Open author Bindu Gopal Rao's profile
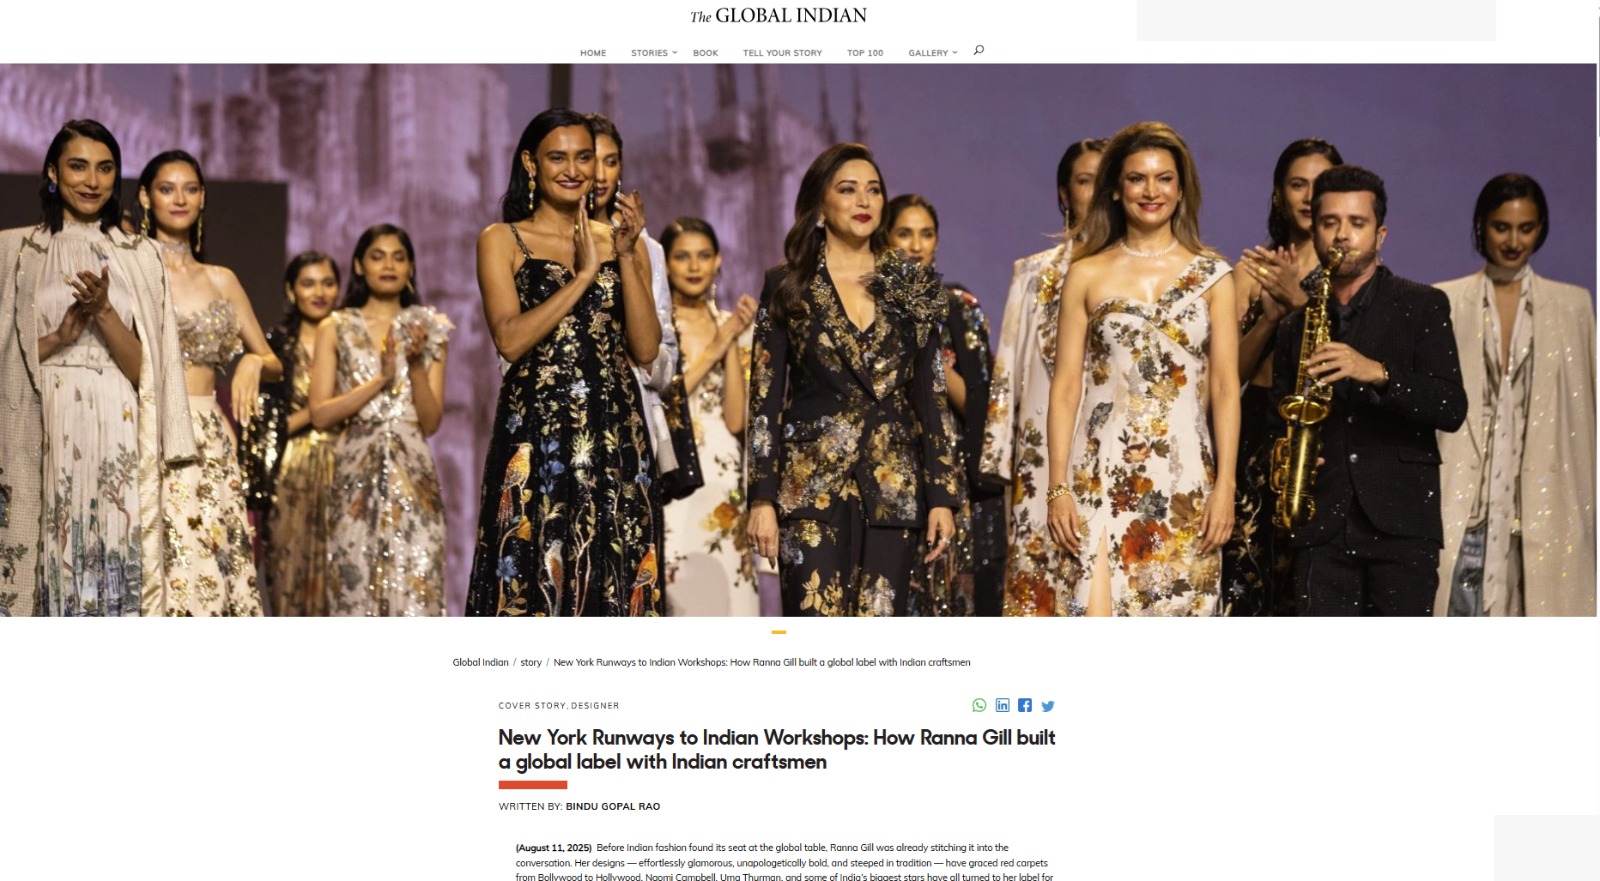This screenshot has width=1600, height=881. tap(613, 806)
